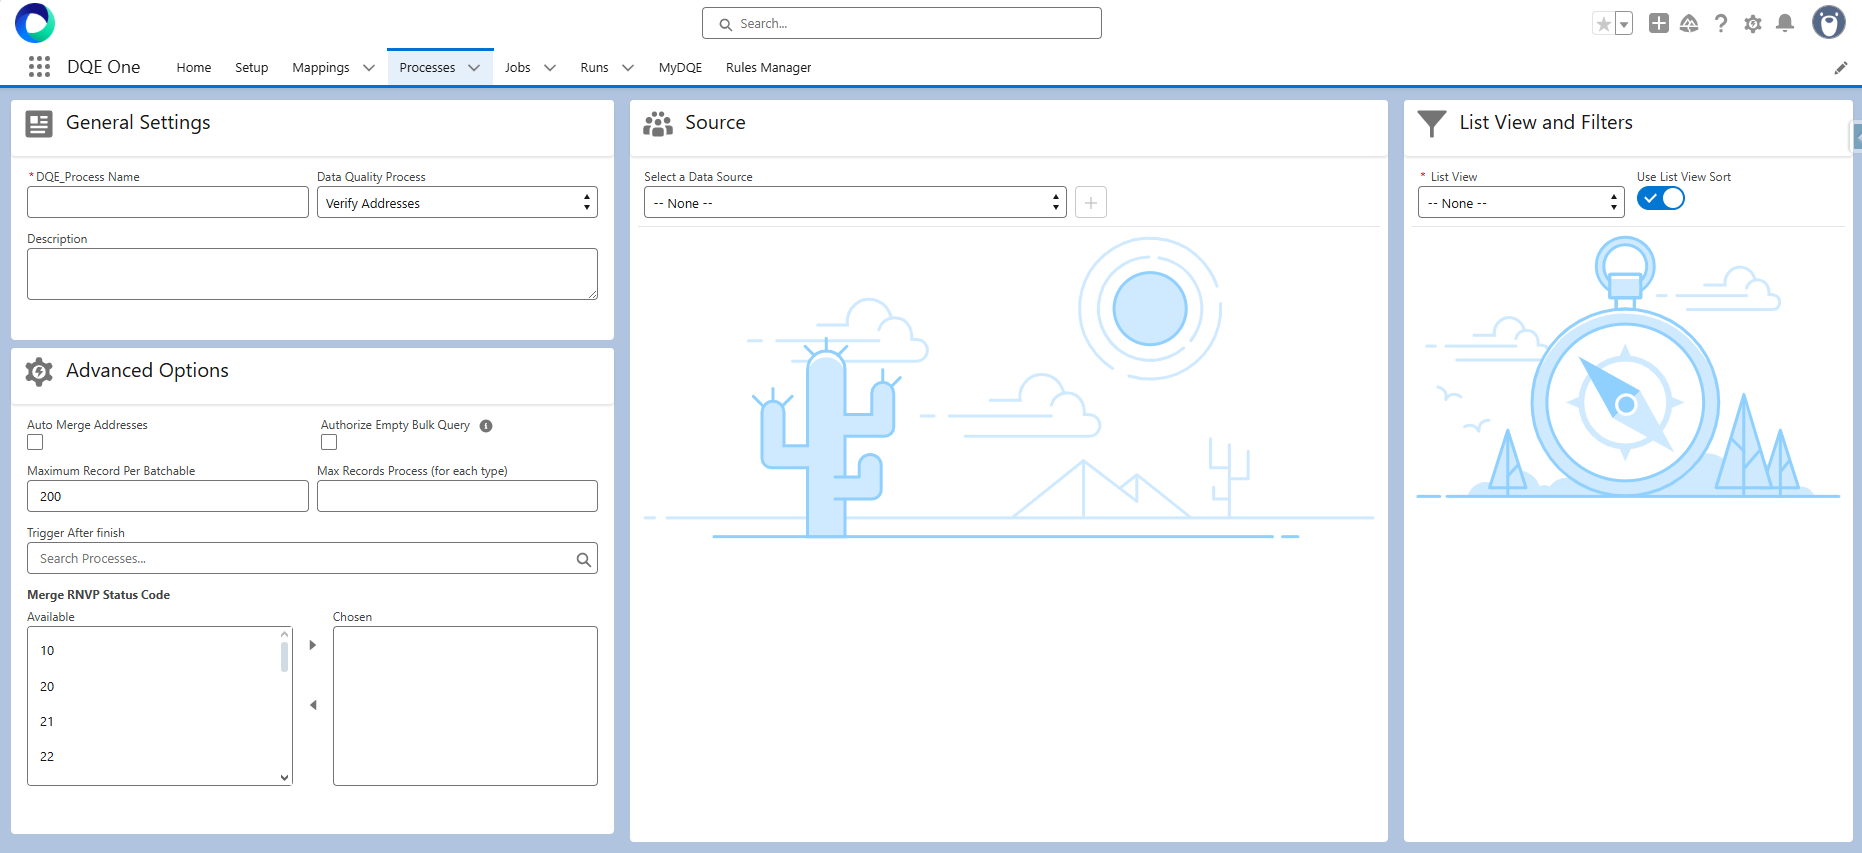
Task: Expand the Mappings menu chevron
Action: click(x=369, y=68)
